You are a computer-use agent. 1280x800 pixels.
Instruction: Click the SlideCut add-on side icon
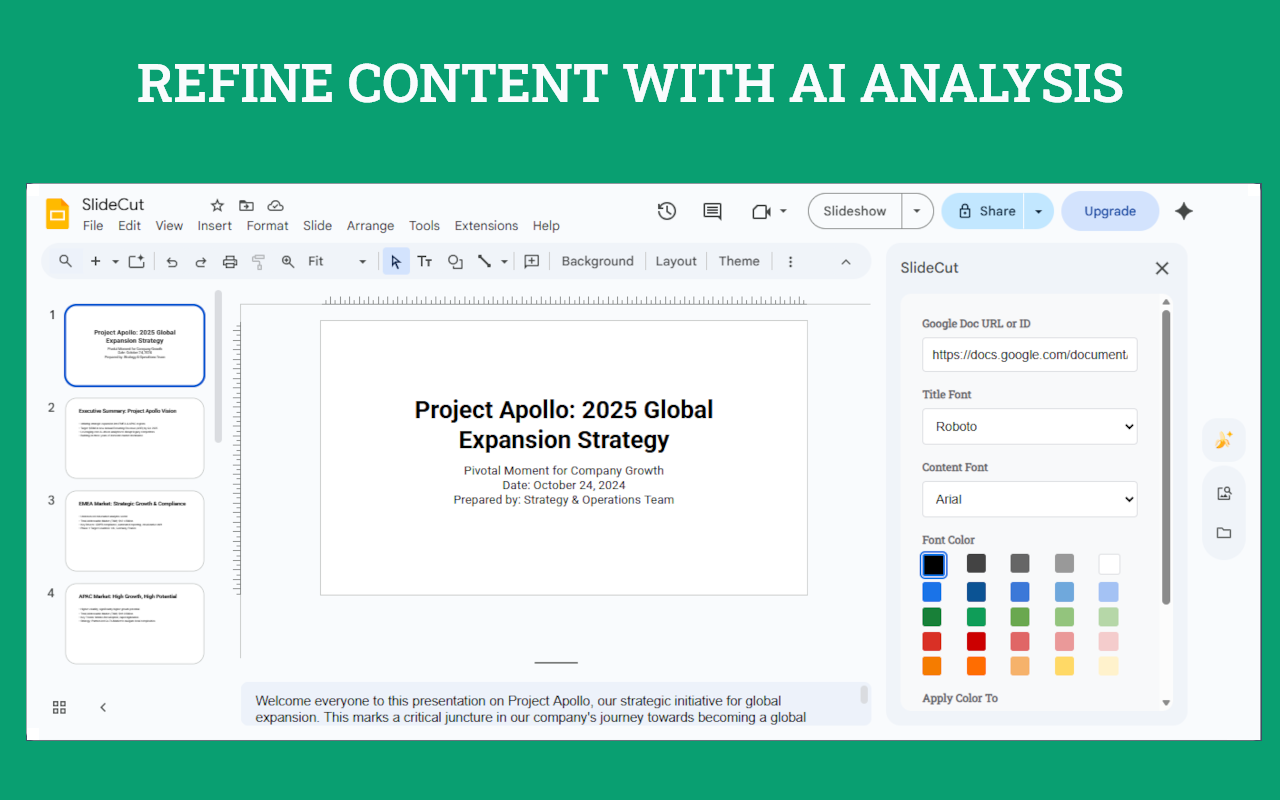click(1223, 440)
